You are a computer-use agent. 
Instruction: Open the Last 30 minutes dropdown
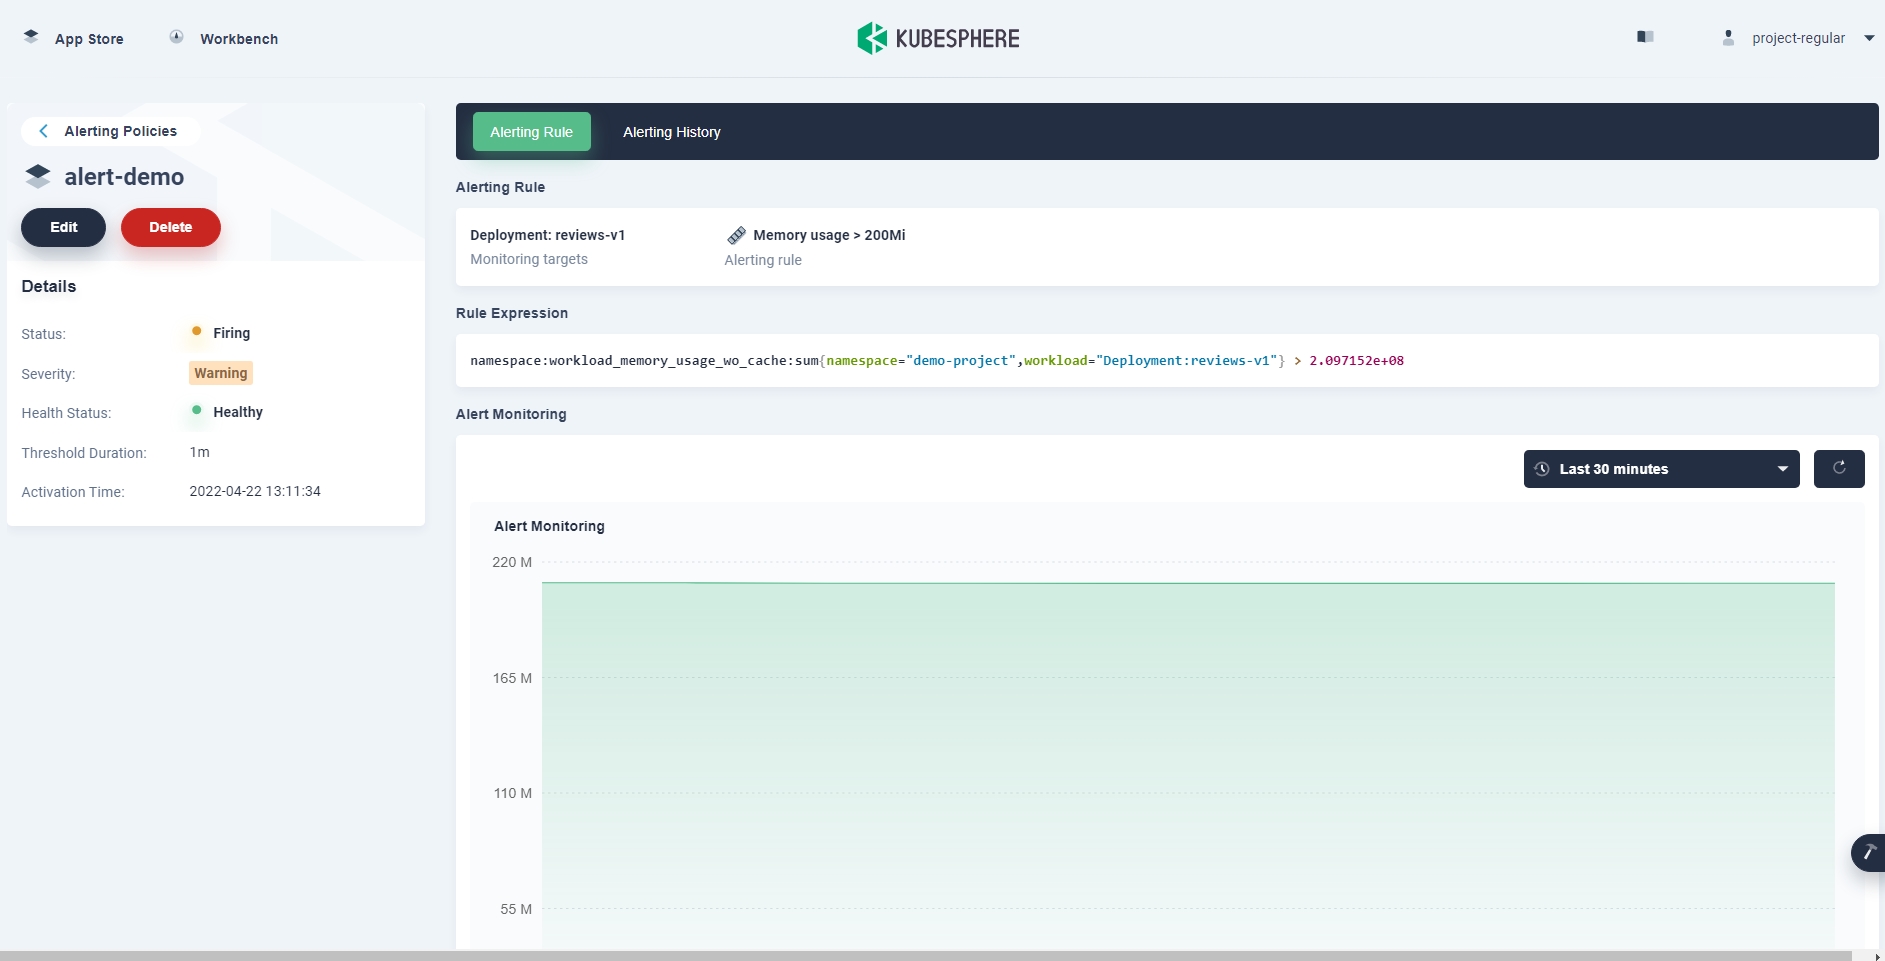tap(1660, 469)
